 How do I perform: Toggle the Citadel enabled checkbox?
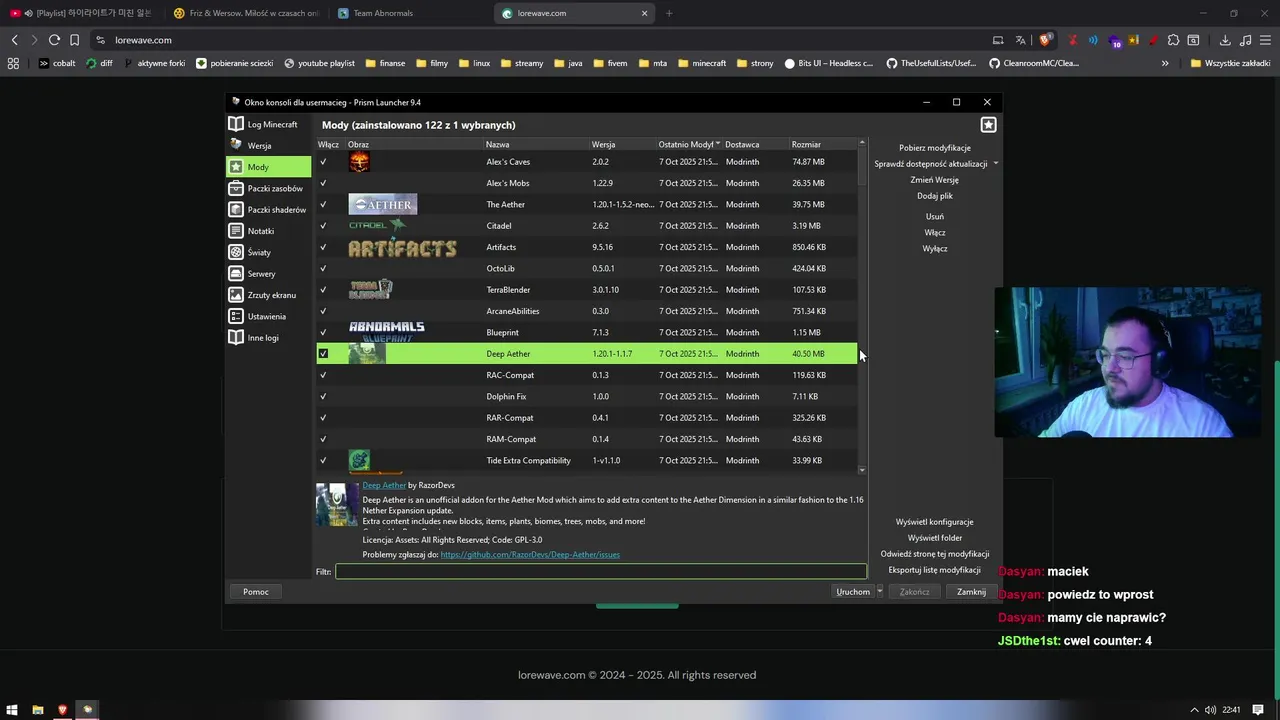pos(323,225)
